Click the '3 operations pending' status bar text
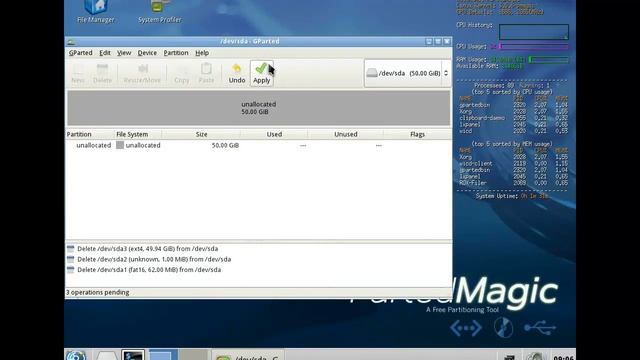 (98, 292)
